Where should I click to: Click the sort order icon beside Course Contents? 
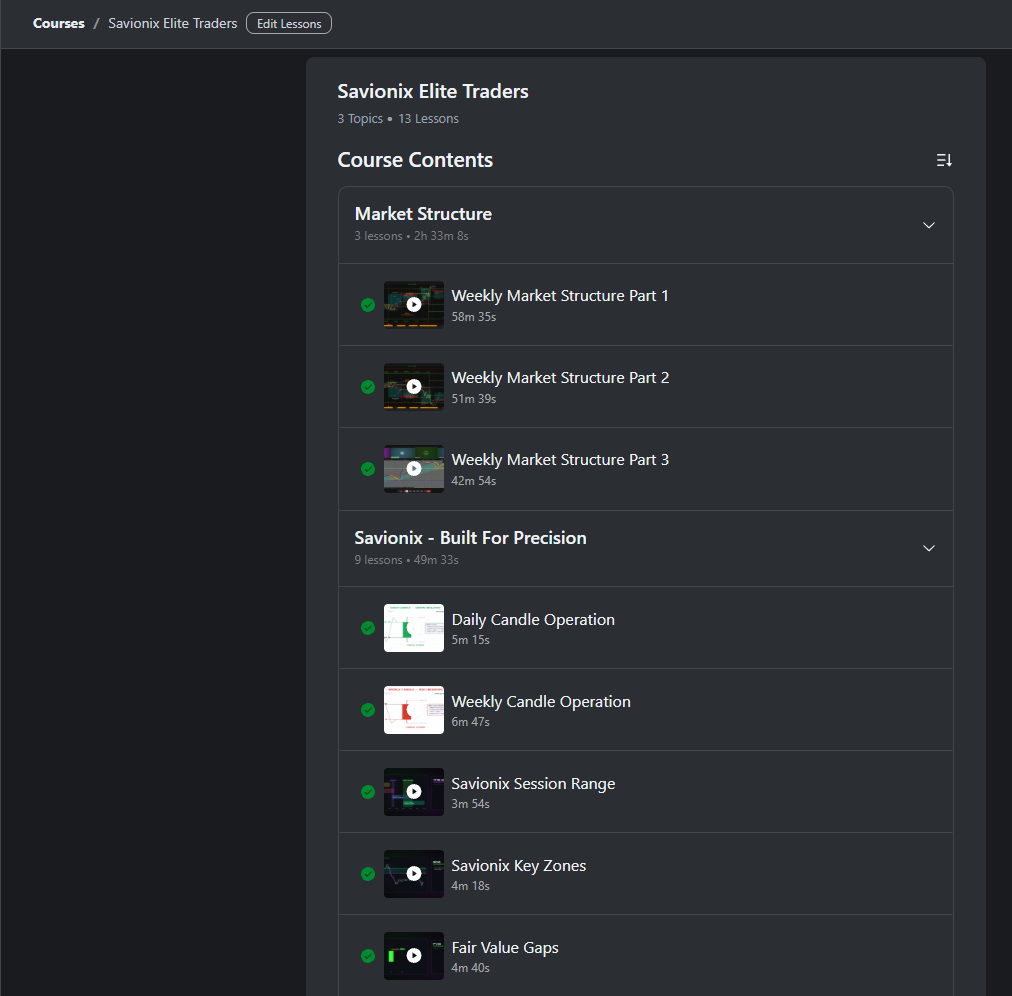pyautogui.click(x=944, y=160)
